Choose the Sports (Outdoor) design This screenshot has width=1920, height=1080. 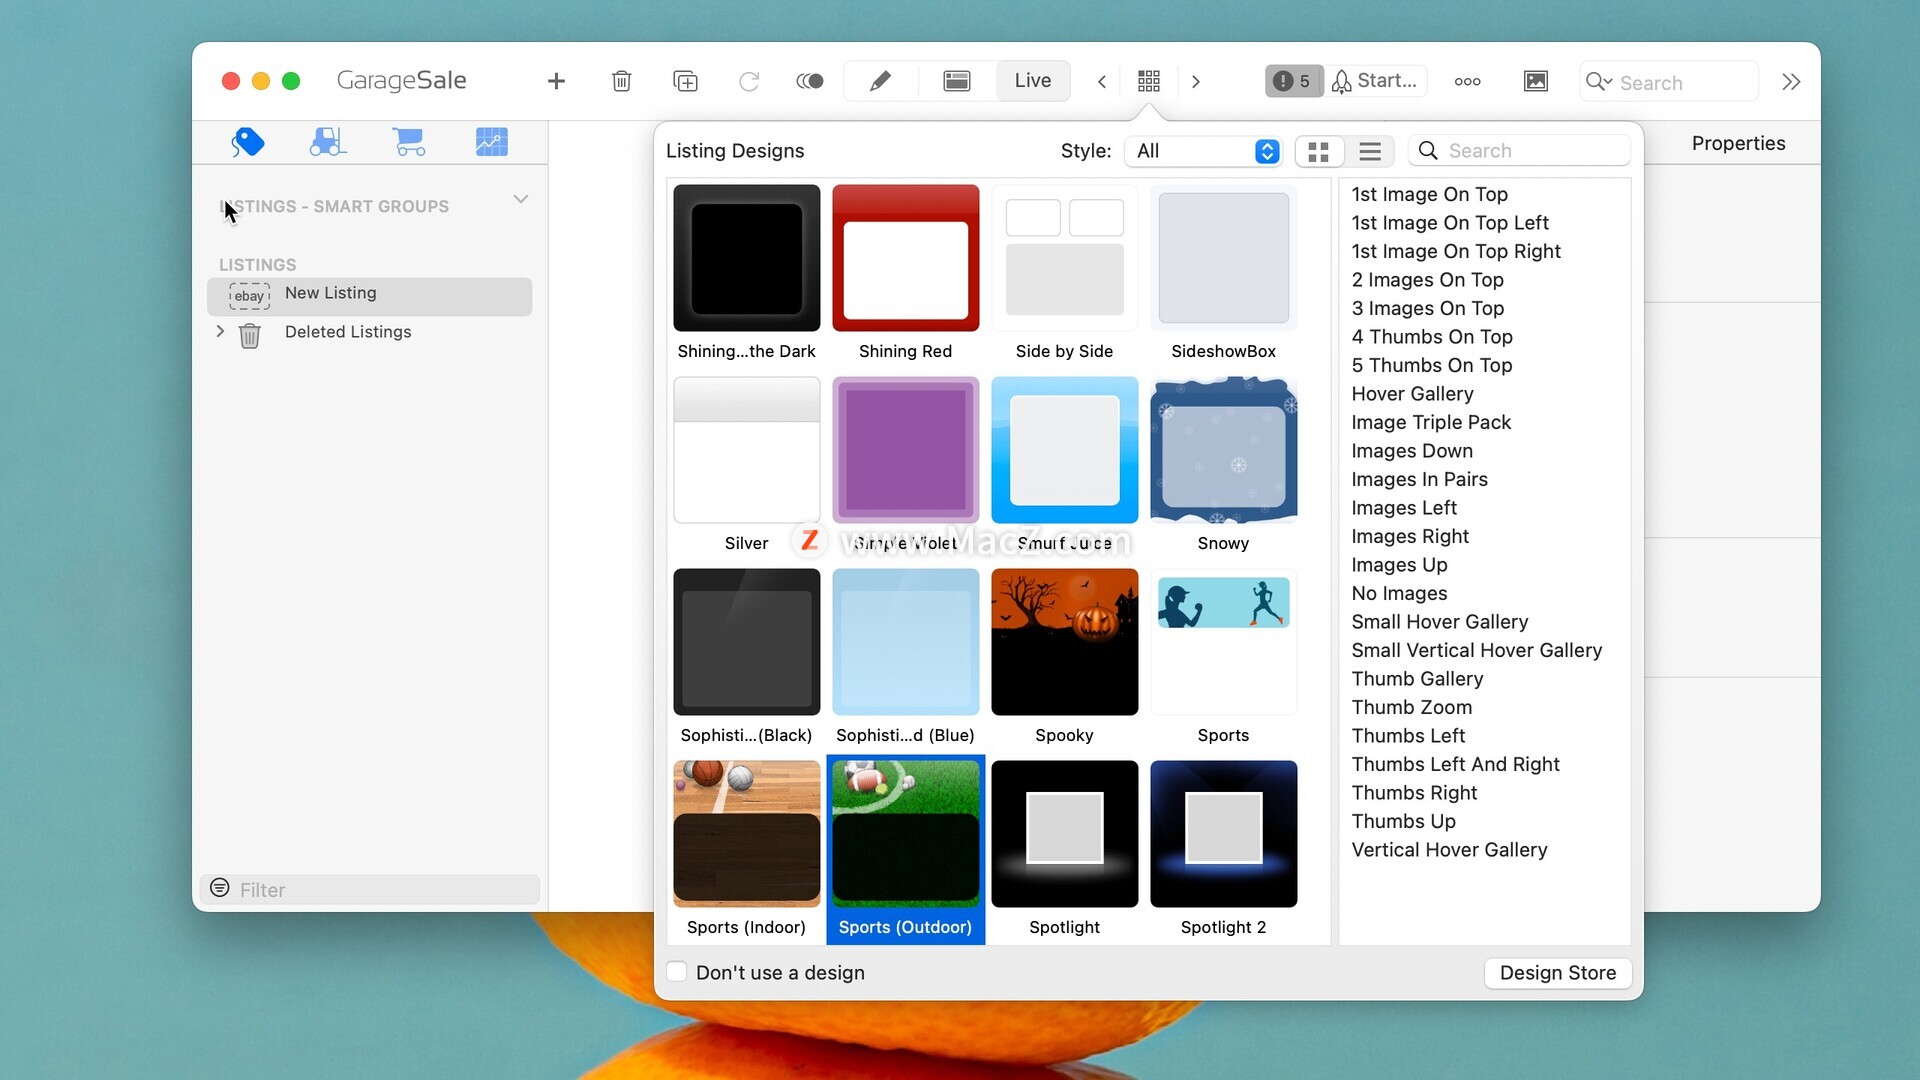click(906, 834)
